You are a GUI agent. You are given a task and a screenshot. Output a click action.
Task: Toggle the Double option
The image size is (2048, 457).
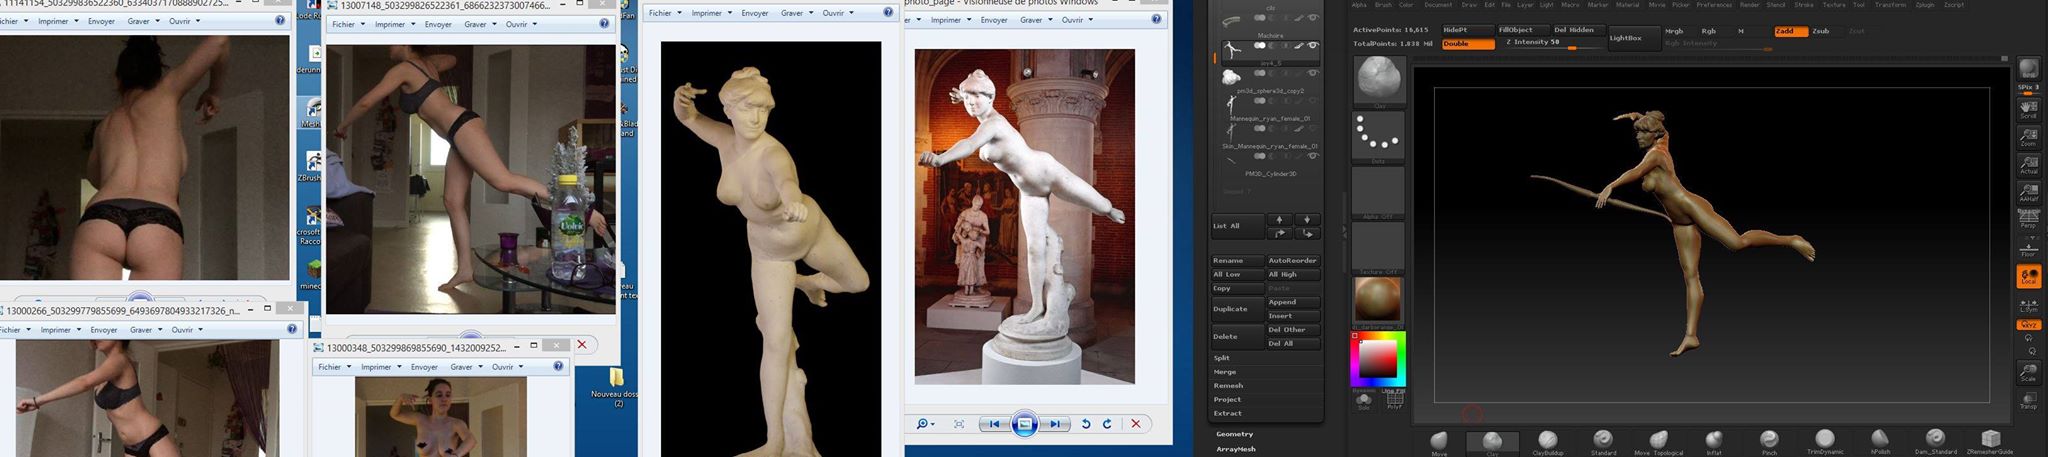(x=1468, y=43)
